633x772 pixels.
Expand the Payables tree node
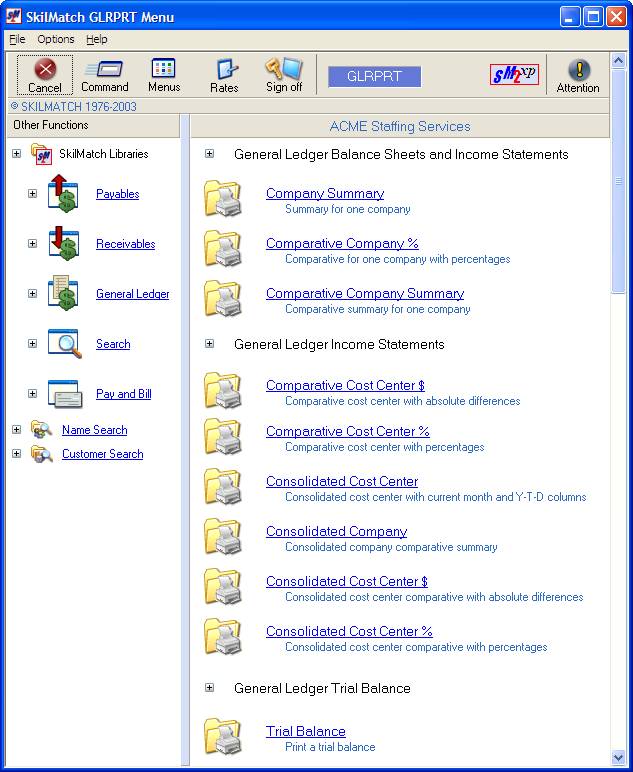(x=32, y=193)
